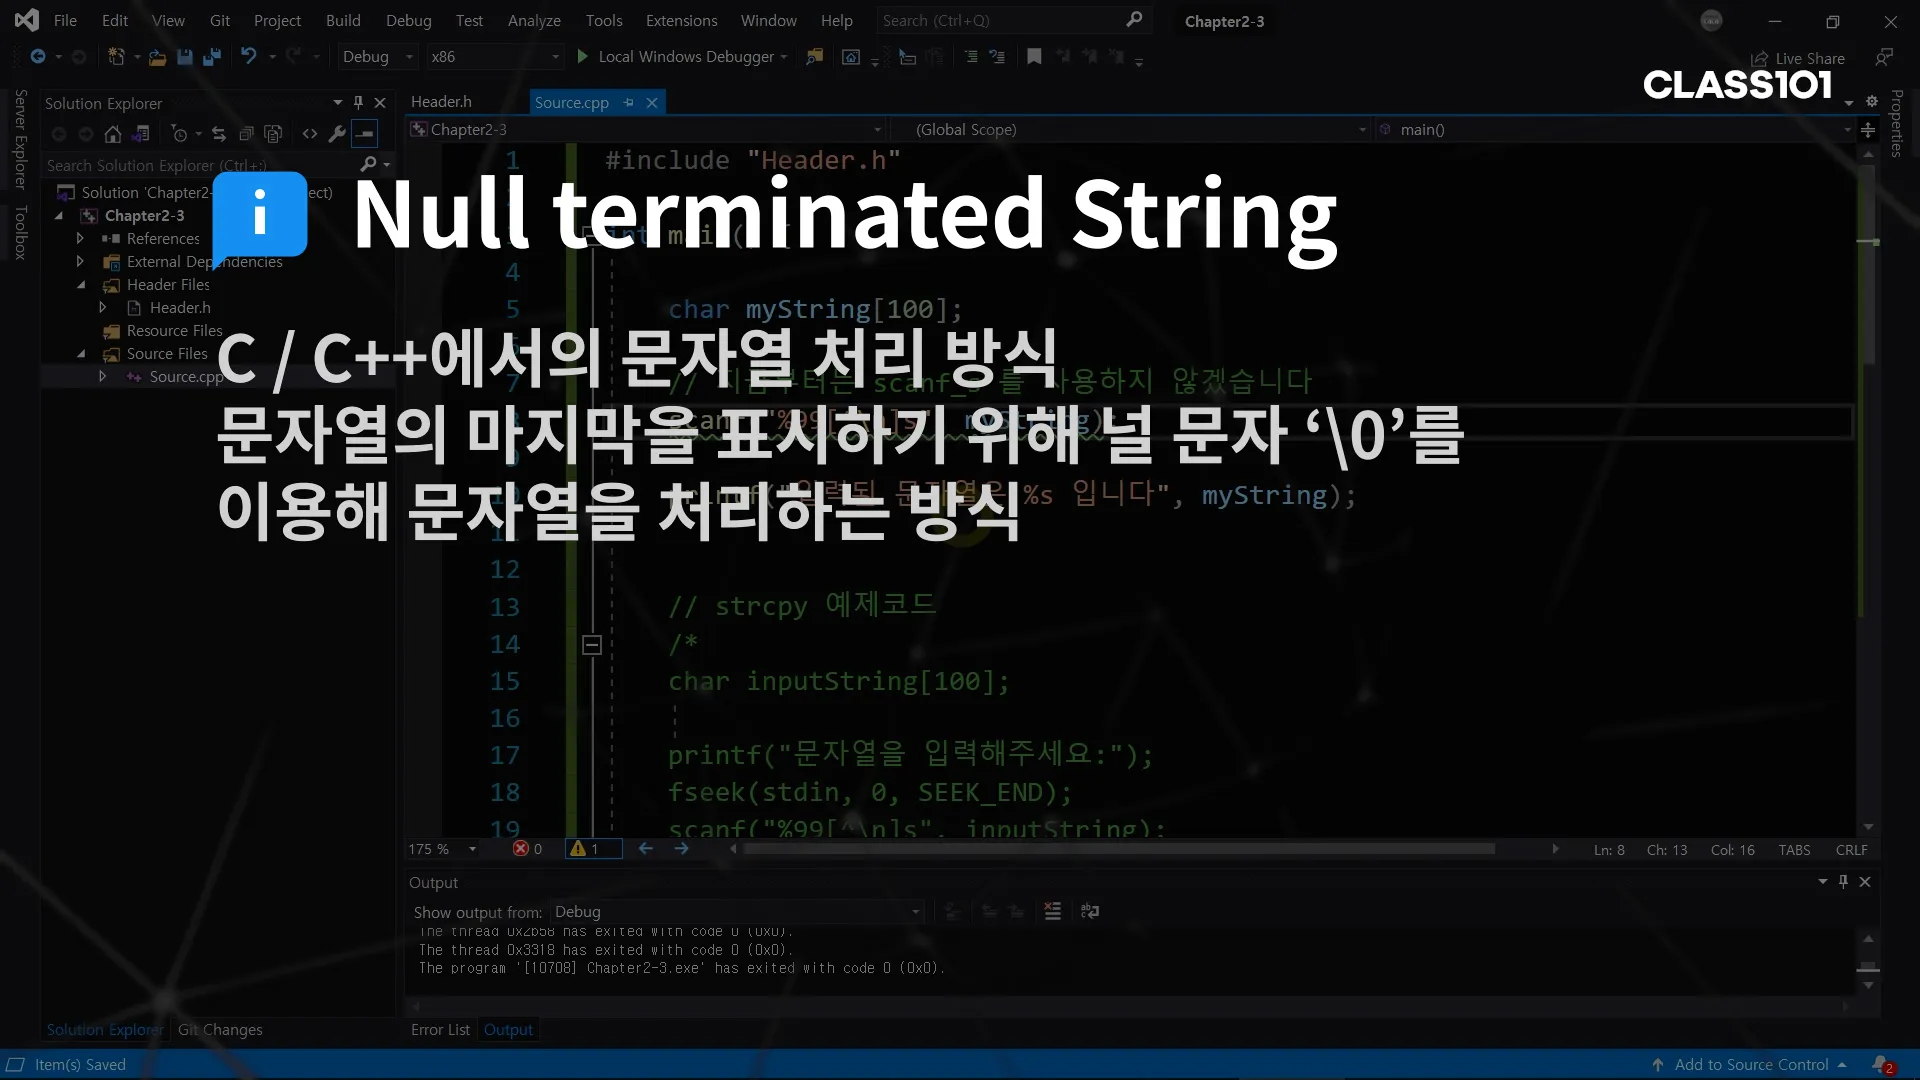The height and width of the screenshot is (1080, 1920).
Task: Click the Live Share button
Action: pos(1798,58)
